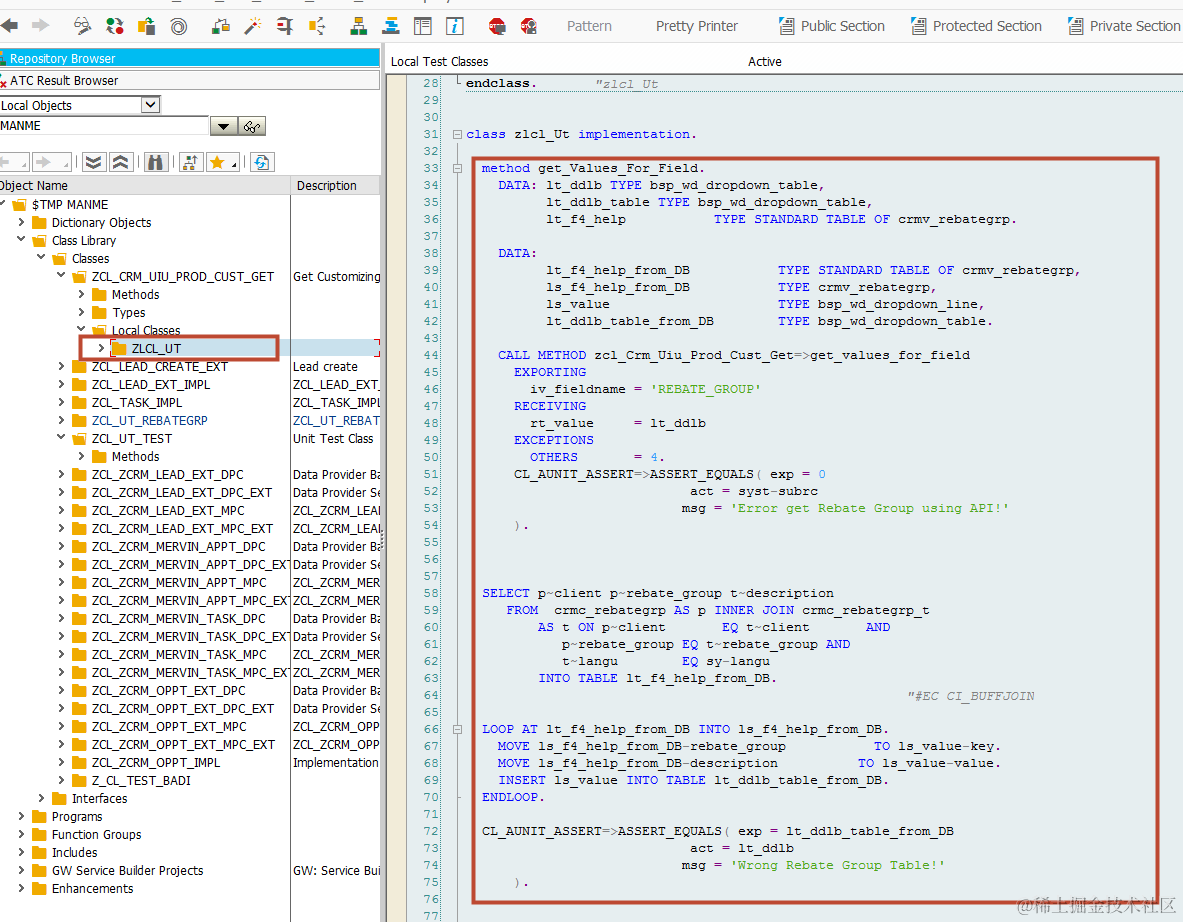Set session breakpoint with the stop-sign icon
Viewport: 1183px width, 922px height.
click(496, 26)
